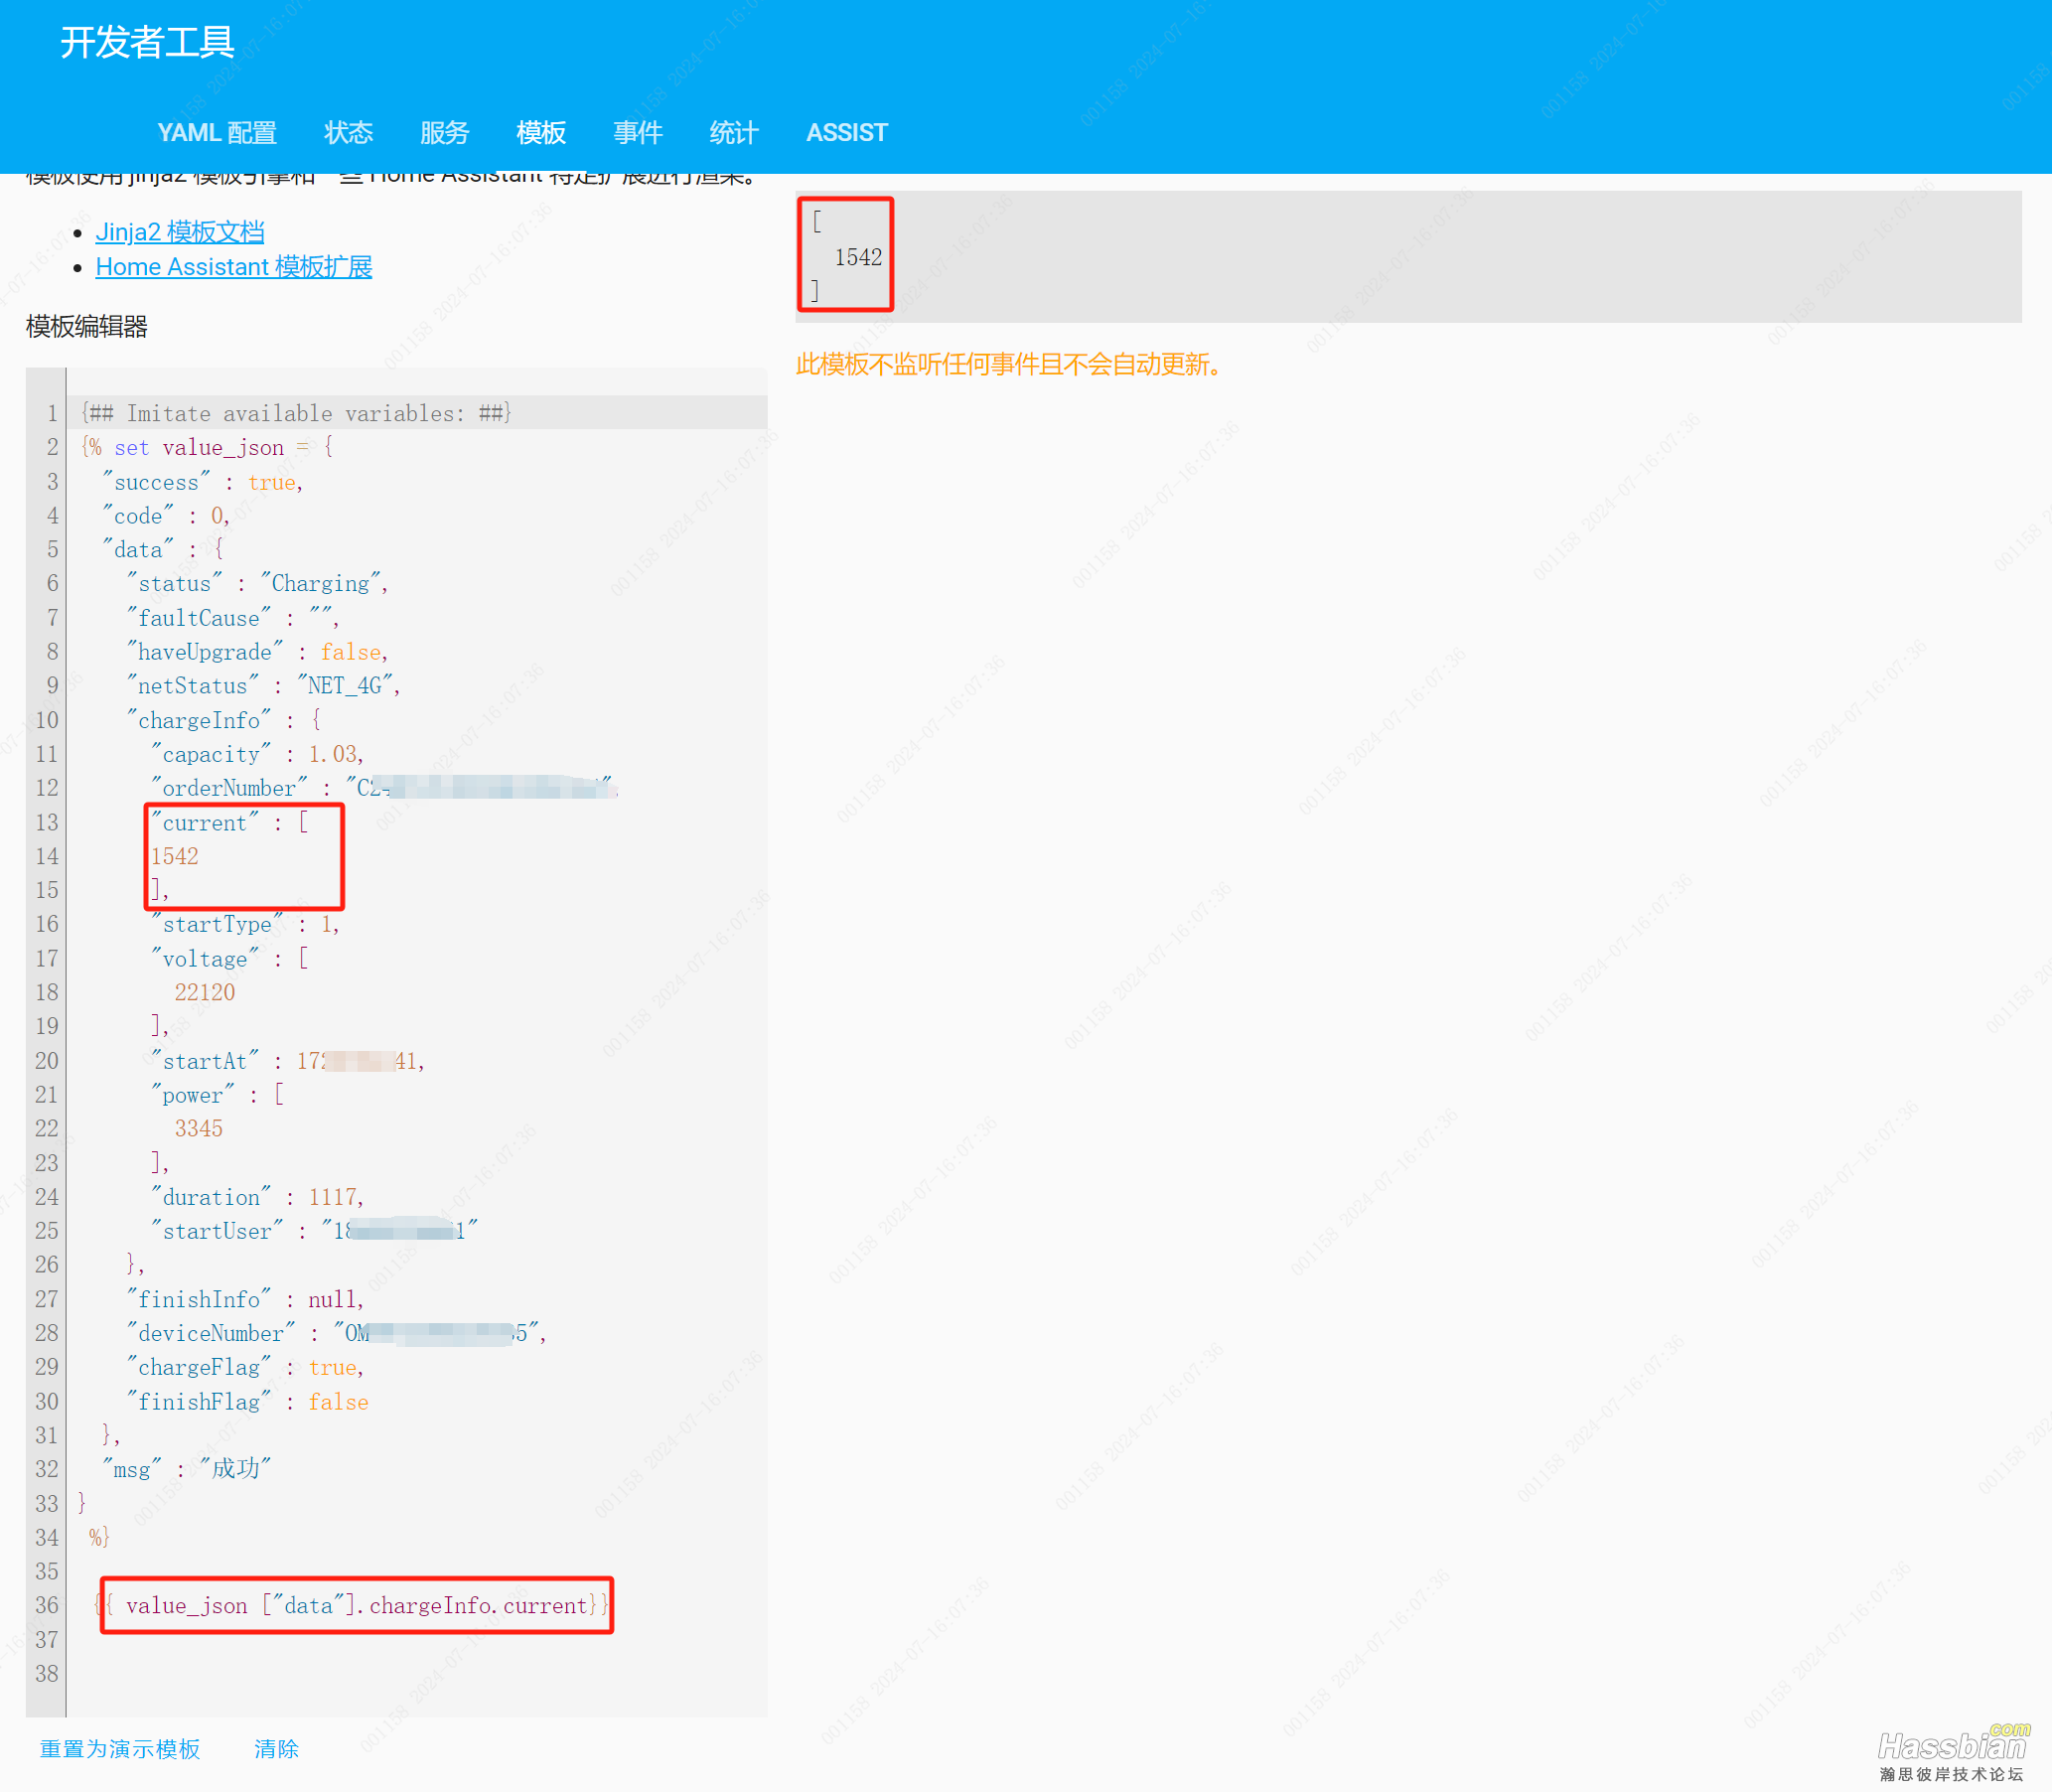Click the "finishFlag" : false line
The image size is (2052, 1792).
[x=248, y=1401]
